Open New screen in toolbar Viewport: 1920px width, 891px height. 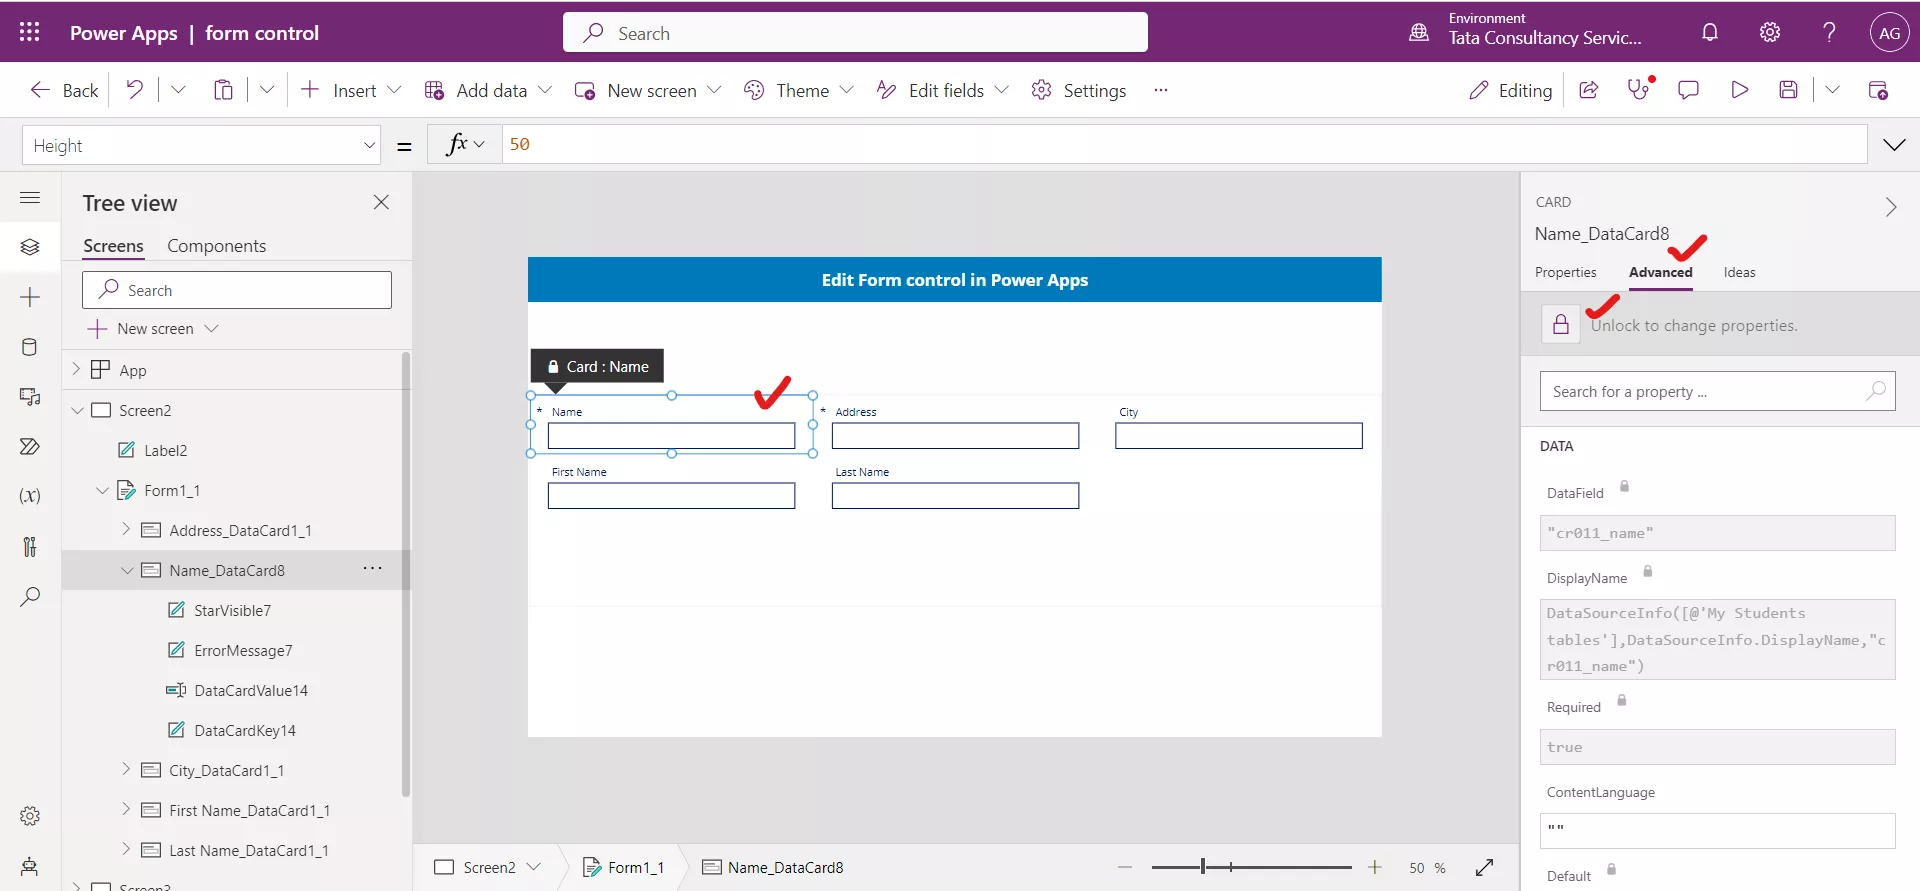point(647,90)
